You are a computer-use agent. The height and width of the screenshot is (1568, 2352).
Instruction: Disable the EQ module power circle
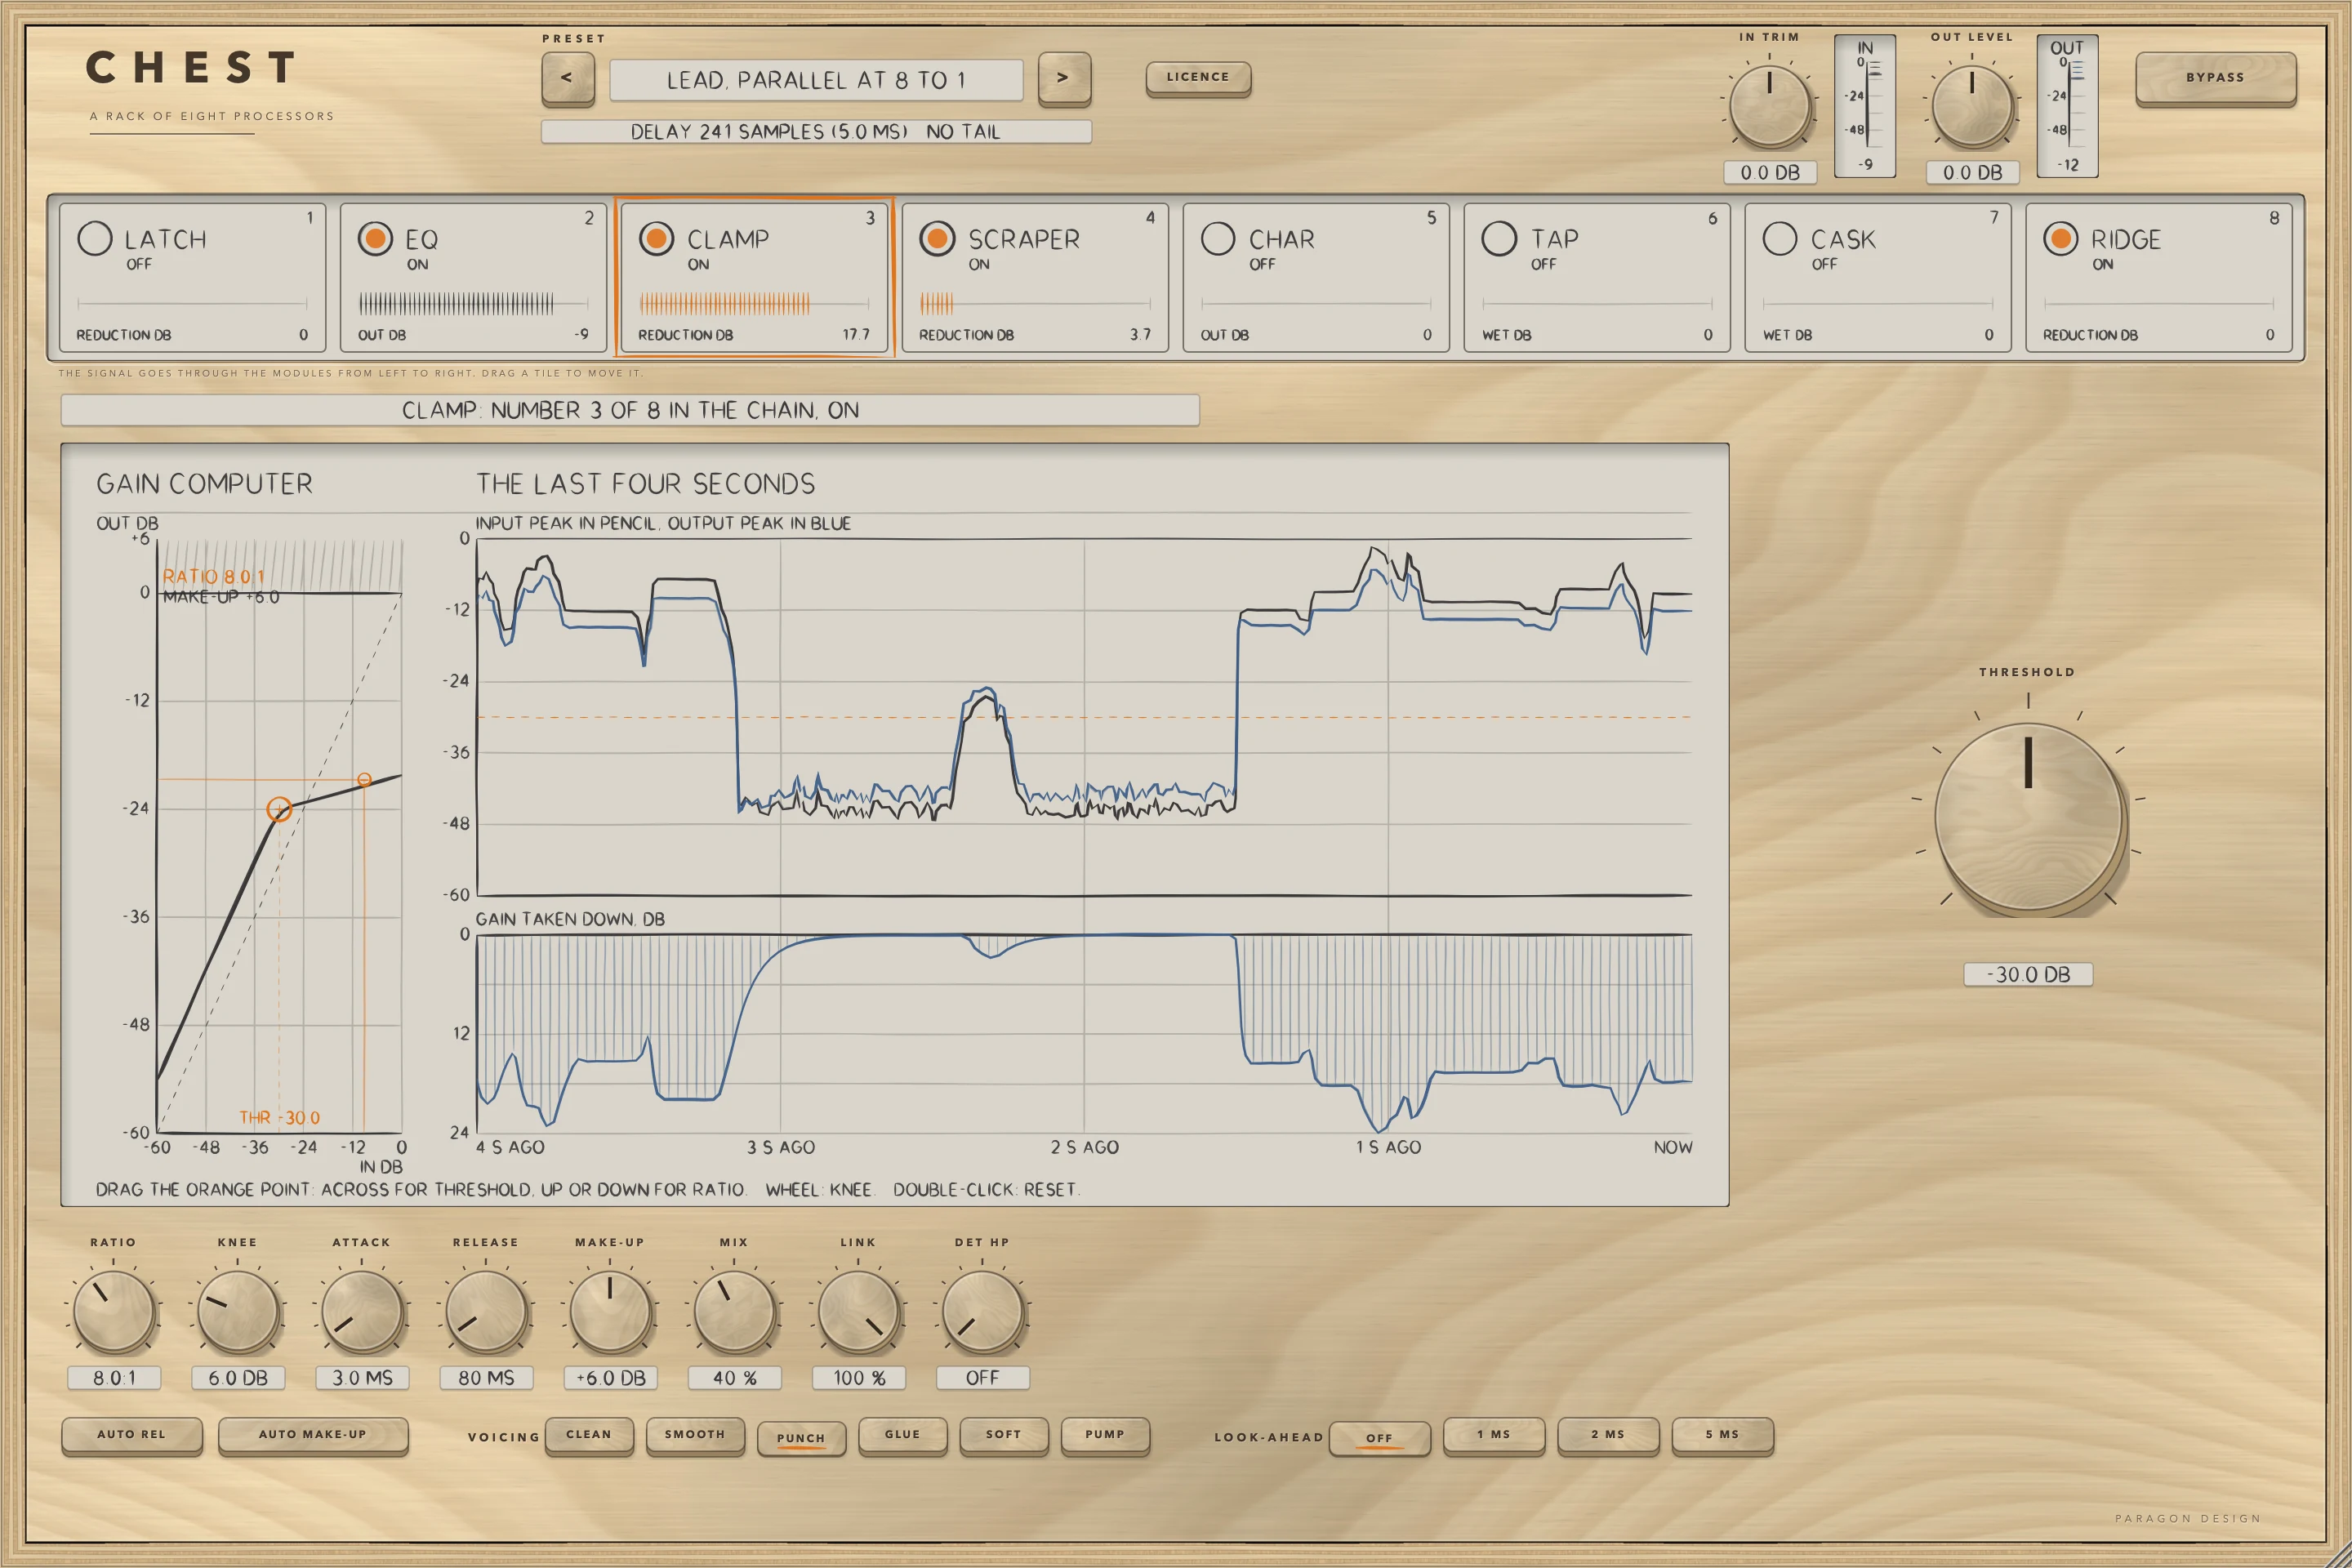(x=376, y=238)
